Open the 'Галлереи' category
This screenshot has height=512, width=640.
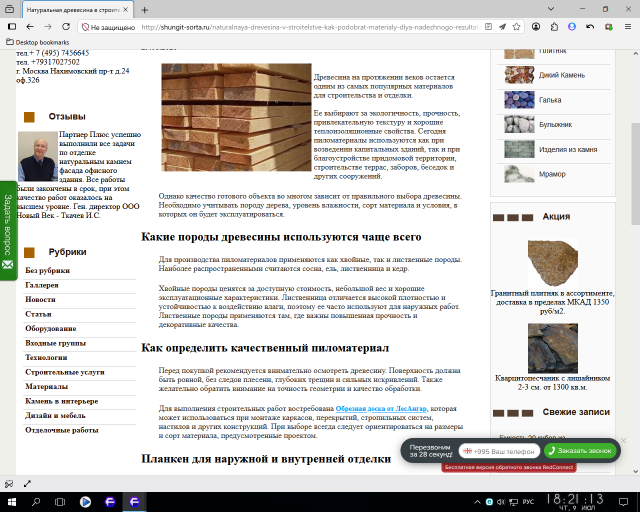[x=42, y=285]
